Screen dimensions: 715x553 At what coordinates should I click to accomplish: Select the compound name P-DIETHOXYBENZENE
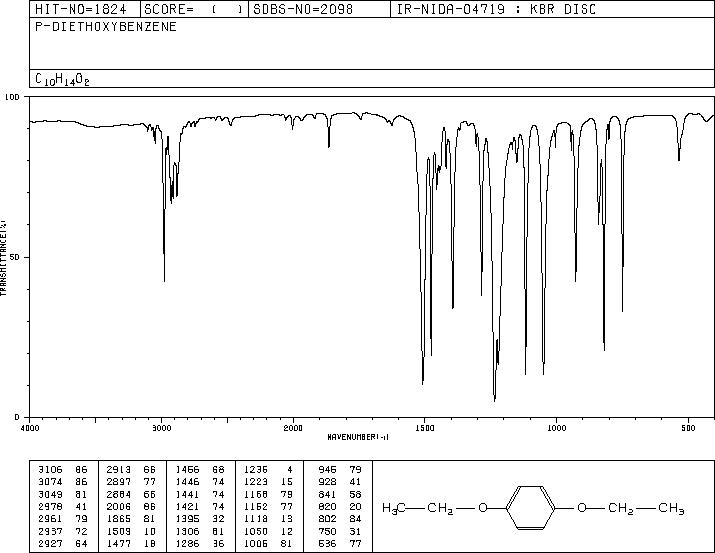point(106,27)
